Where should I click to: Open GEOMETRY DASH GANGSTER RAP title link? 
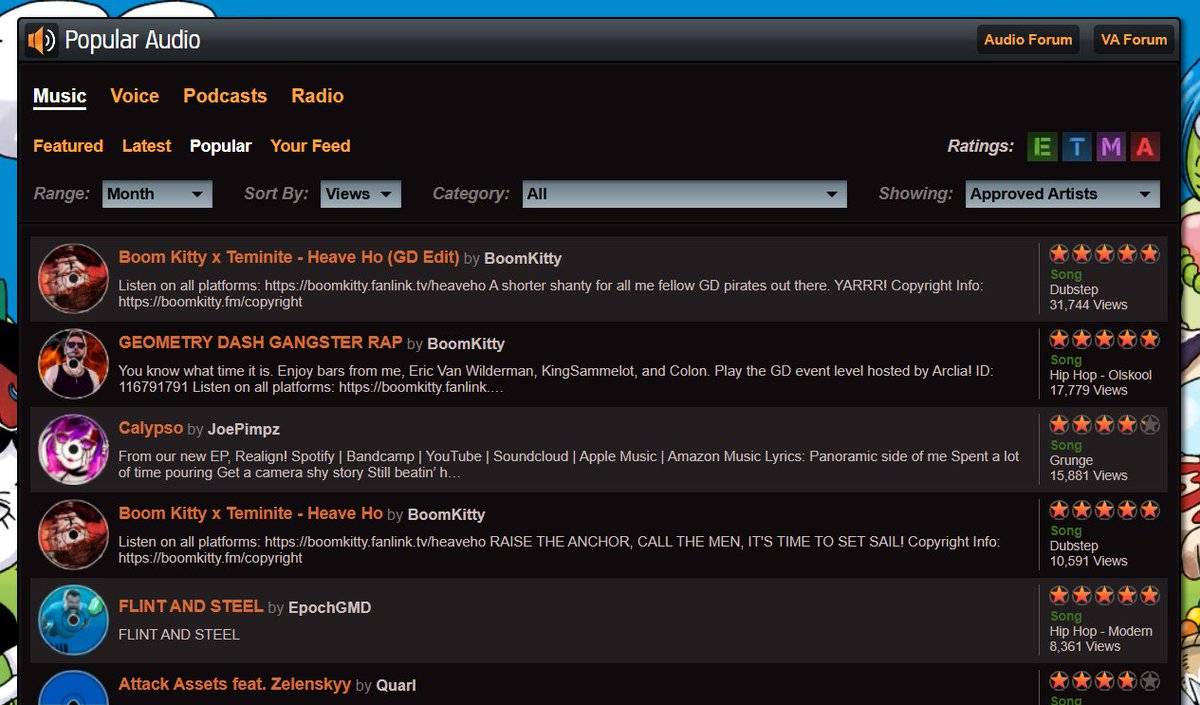click(260, 342)
